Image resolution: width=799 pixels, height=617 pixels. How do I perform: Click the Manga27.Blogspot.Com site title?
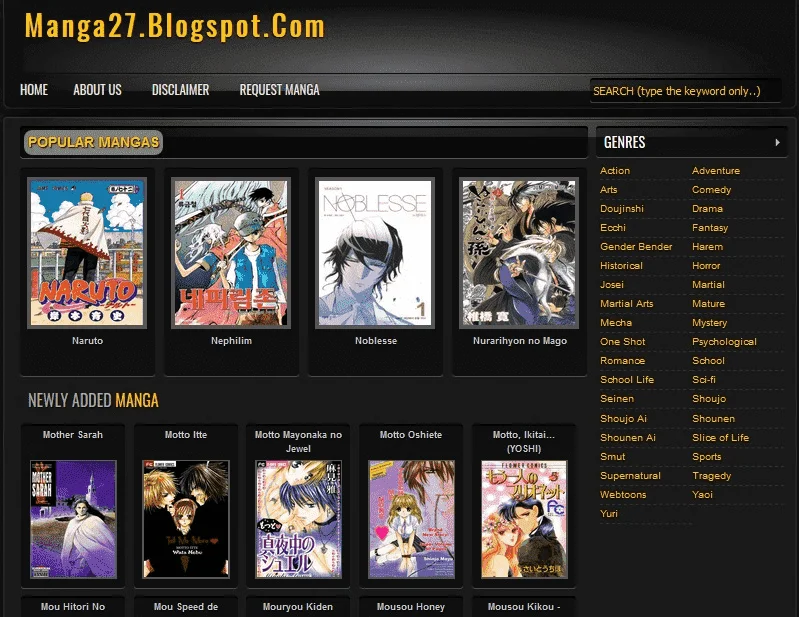pos(175,25)
